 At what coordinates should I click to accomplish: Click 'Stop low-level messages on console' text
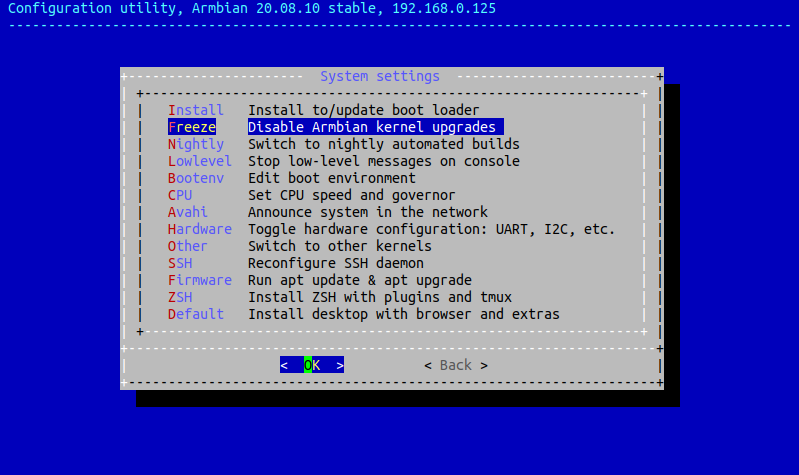coord(384,161)
